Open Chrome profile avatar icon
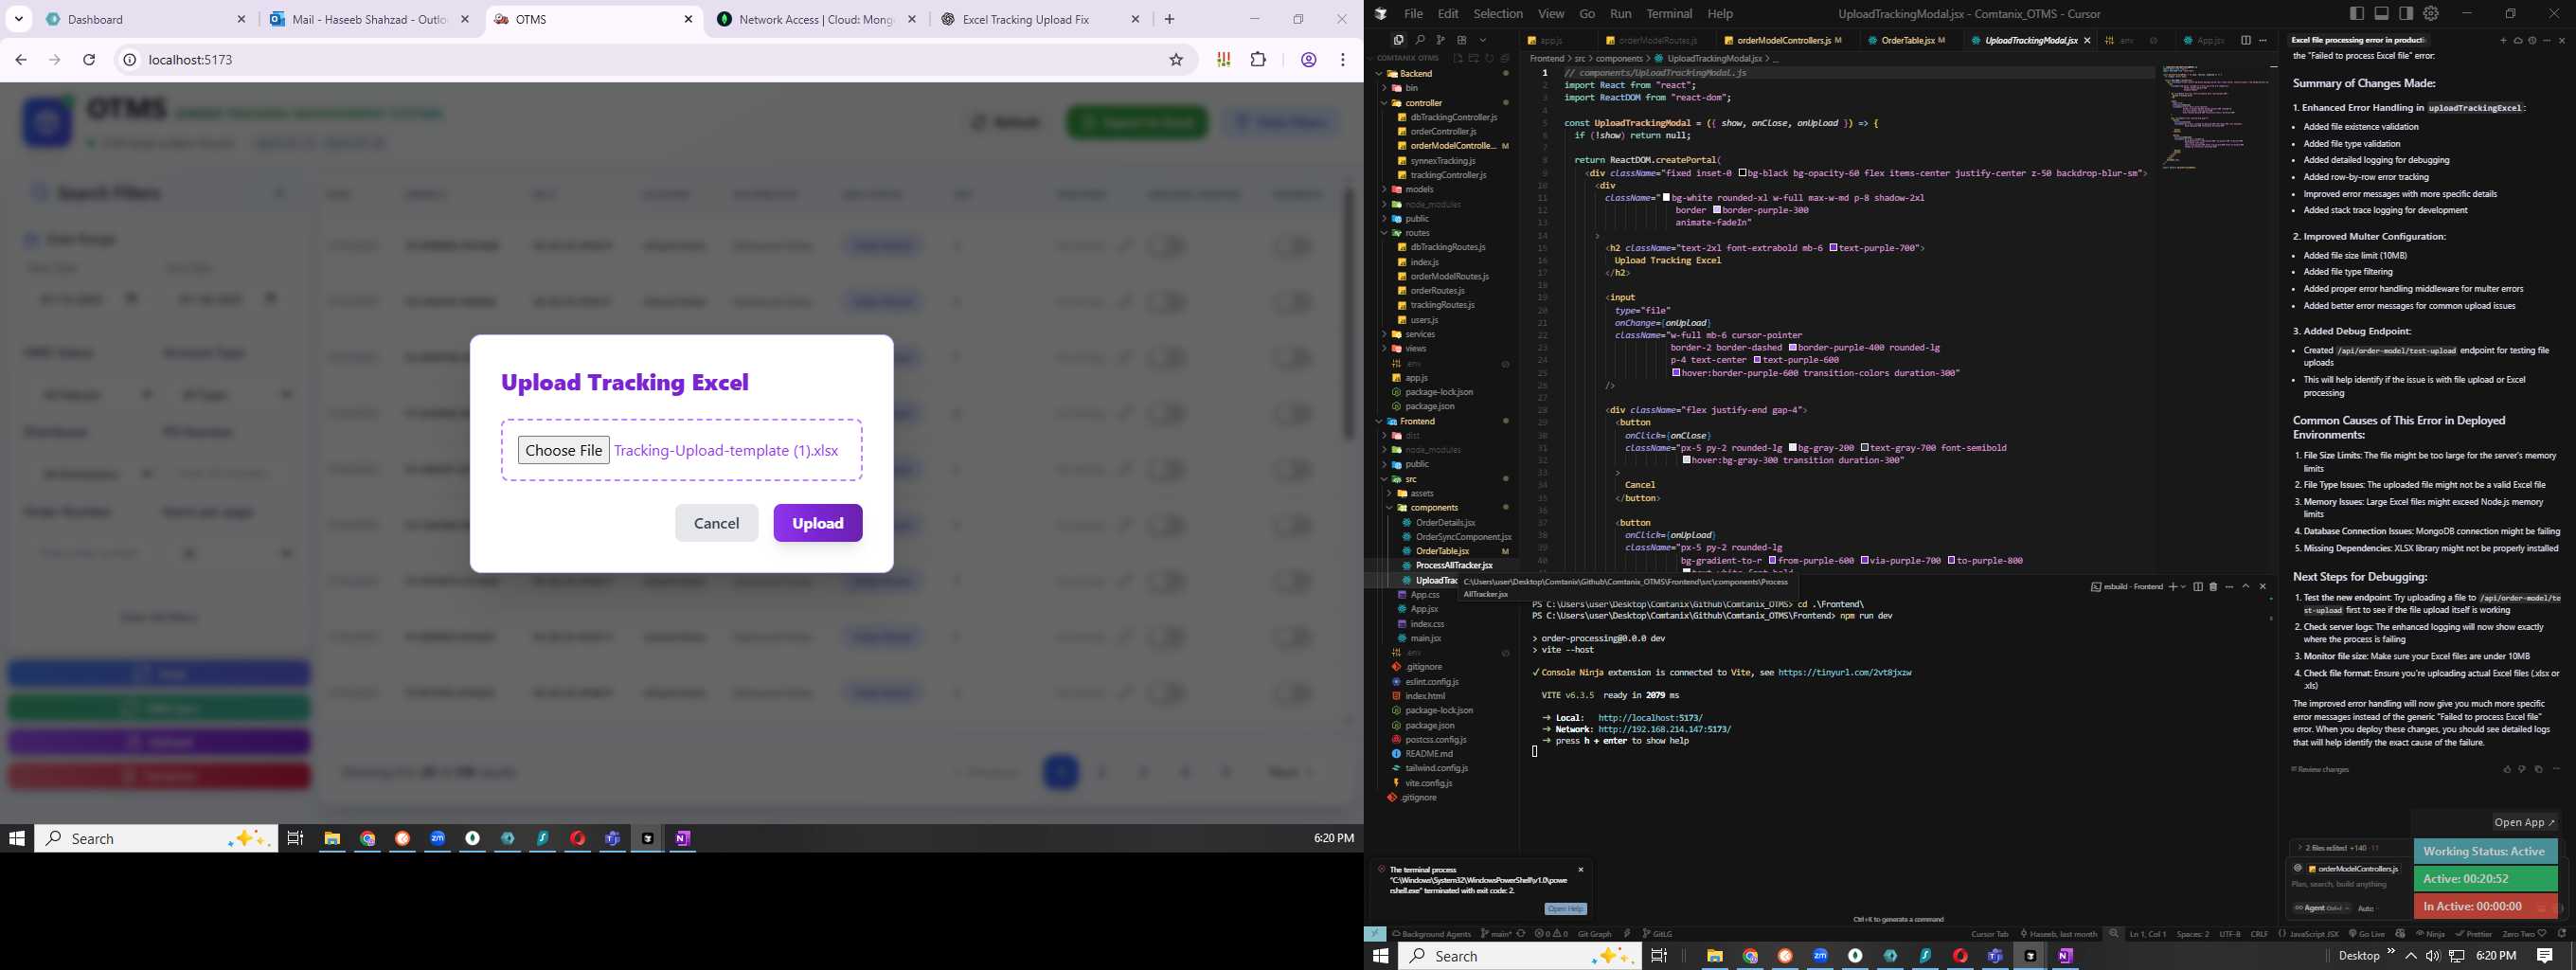Viewport: 2576px width, 970px height. click(1308, 60)
